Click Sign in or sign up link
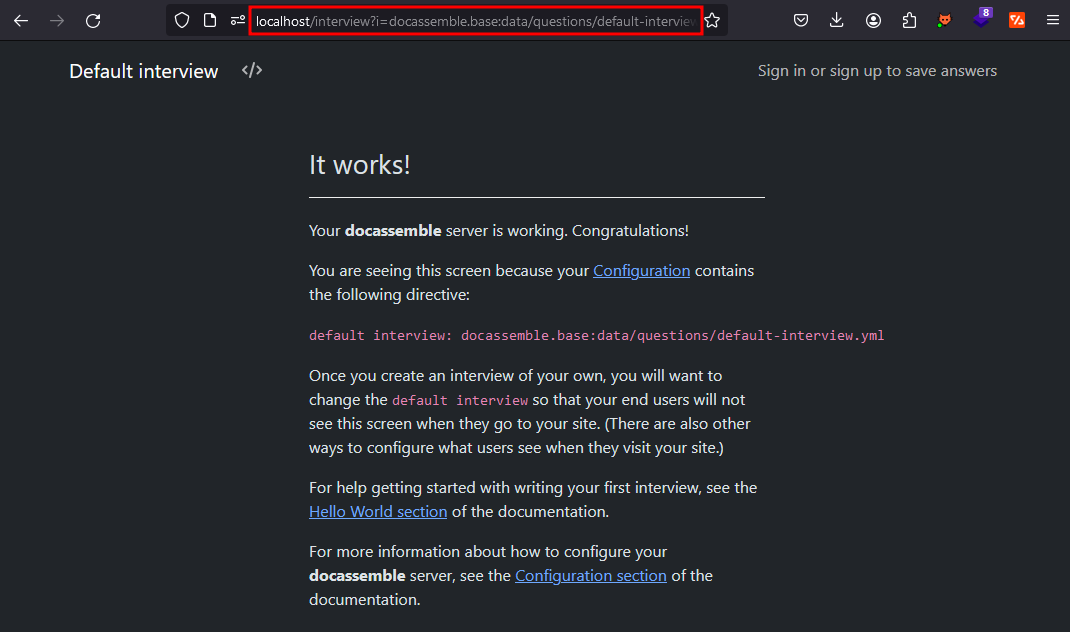The image size is (1070, 632). (x=877, y=71)
